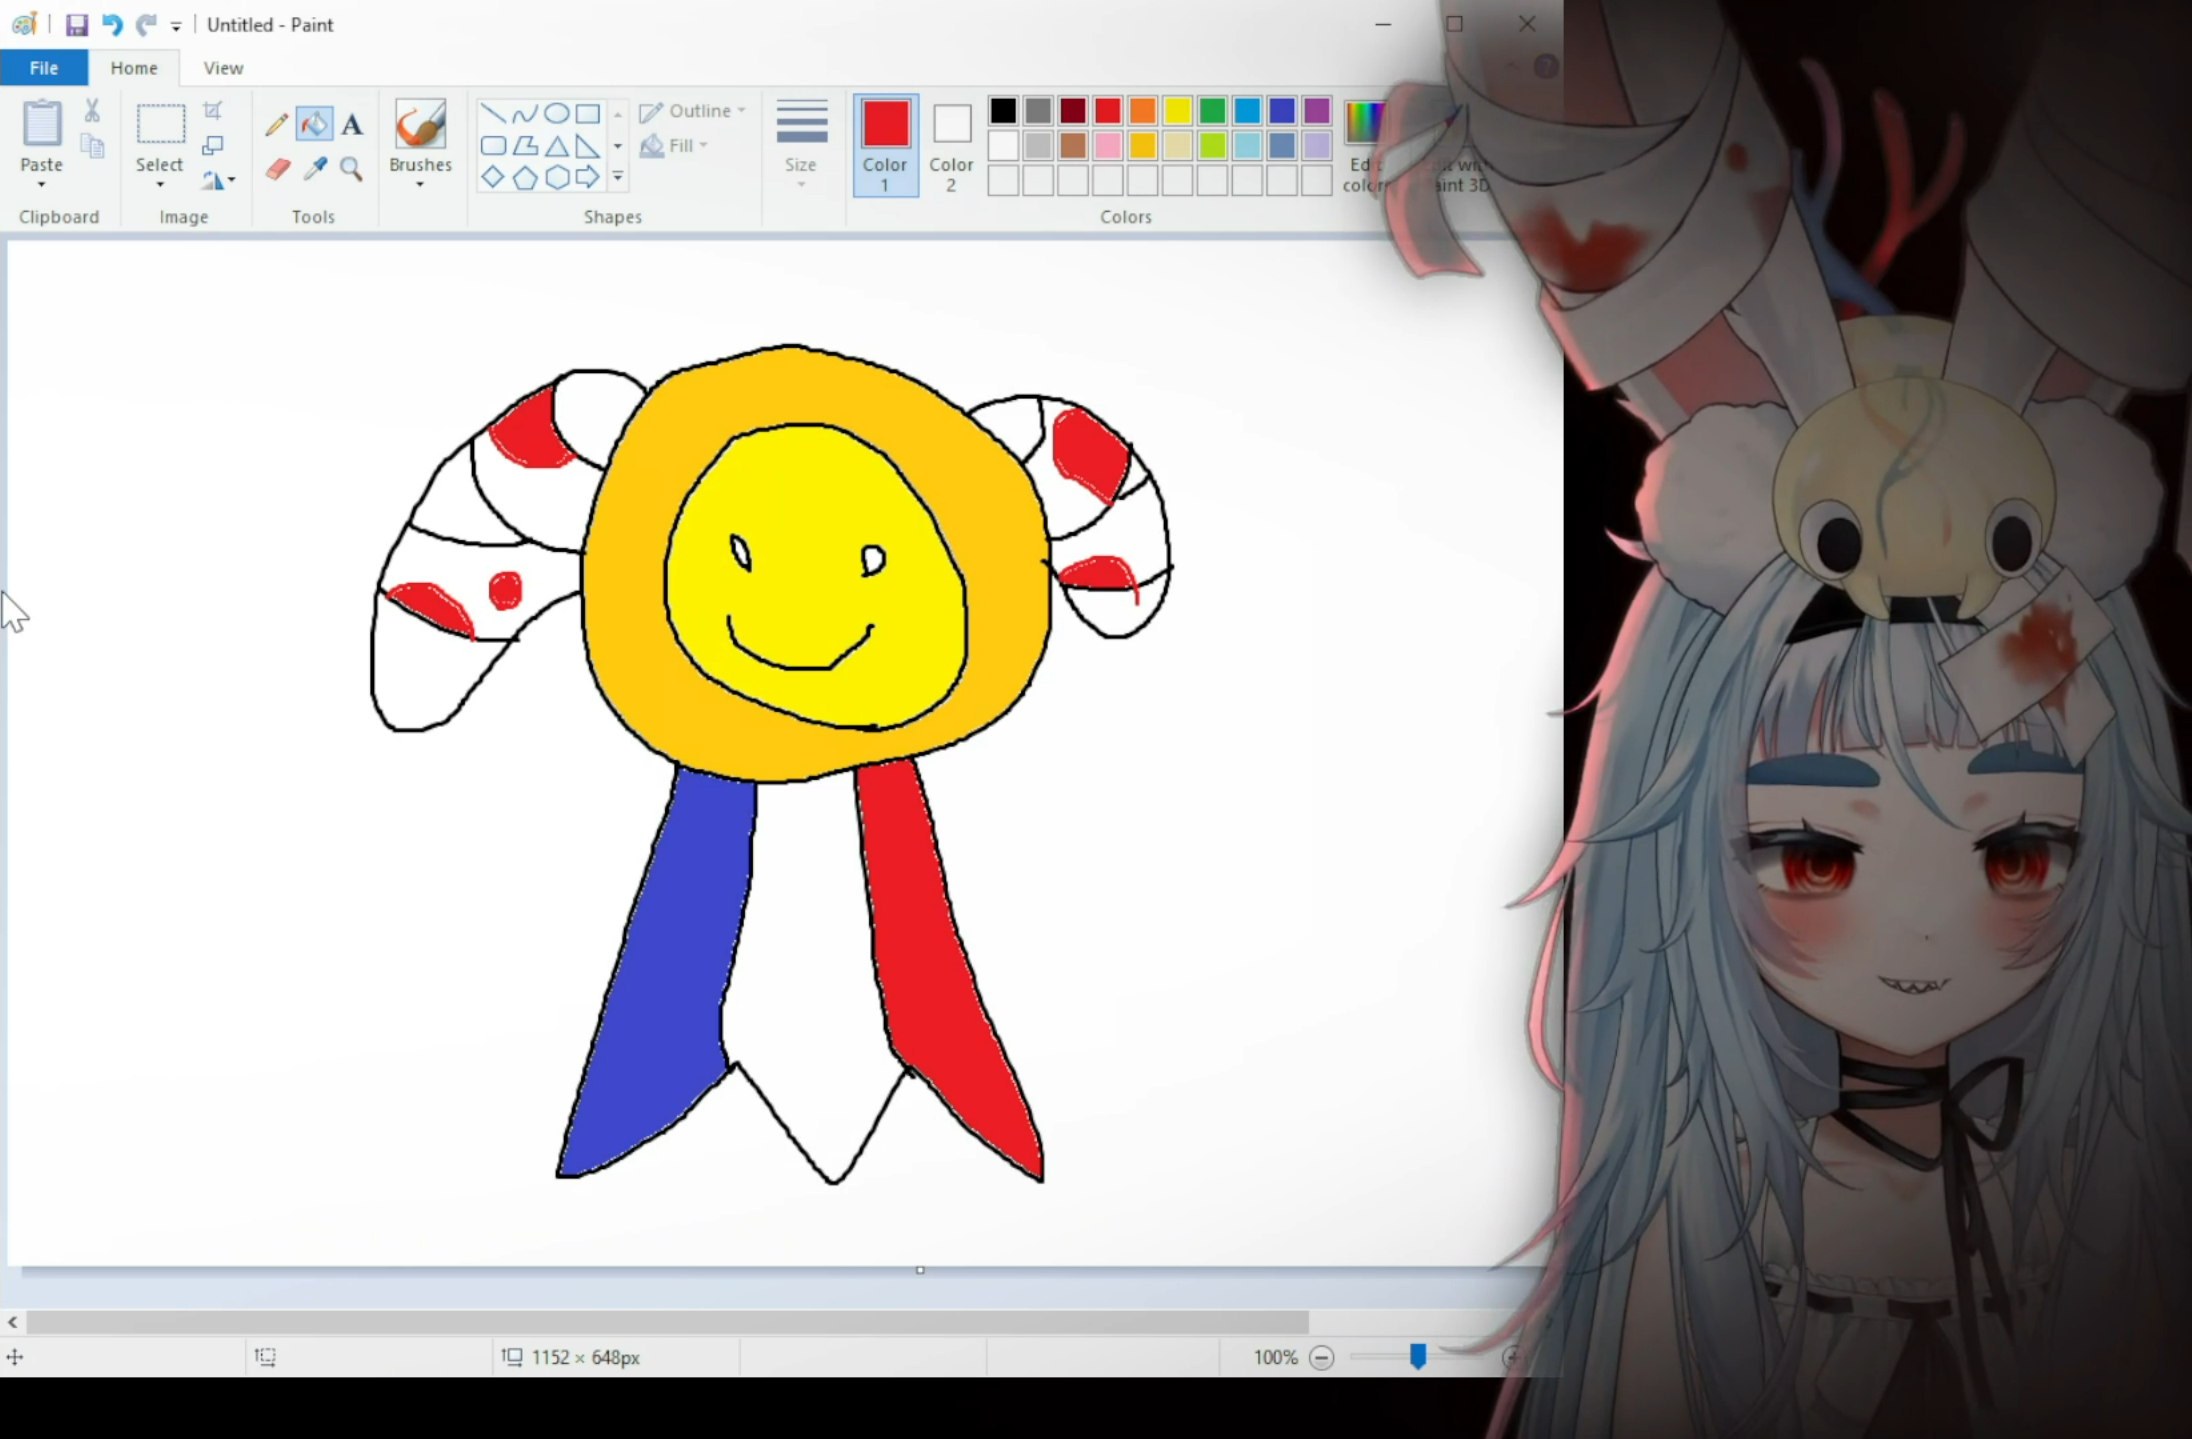Select the Eraser tool
The image size is (2192, 1439).
coord(278,169)
